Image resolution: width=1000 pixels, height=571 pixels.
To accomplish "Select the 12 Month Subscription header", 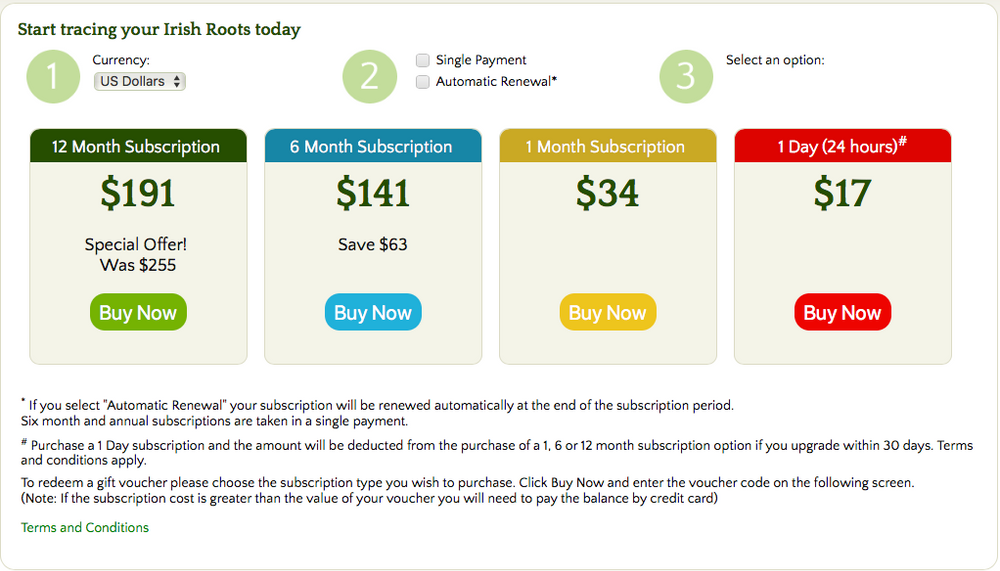I will click(138, 146).
